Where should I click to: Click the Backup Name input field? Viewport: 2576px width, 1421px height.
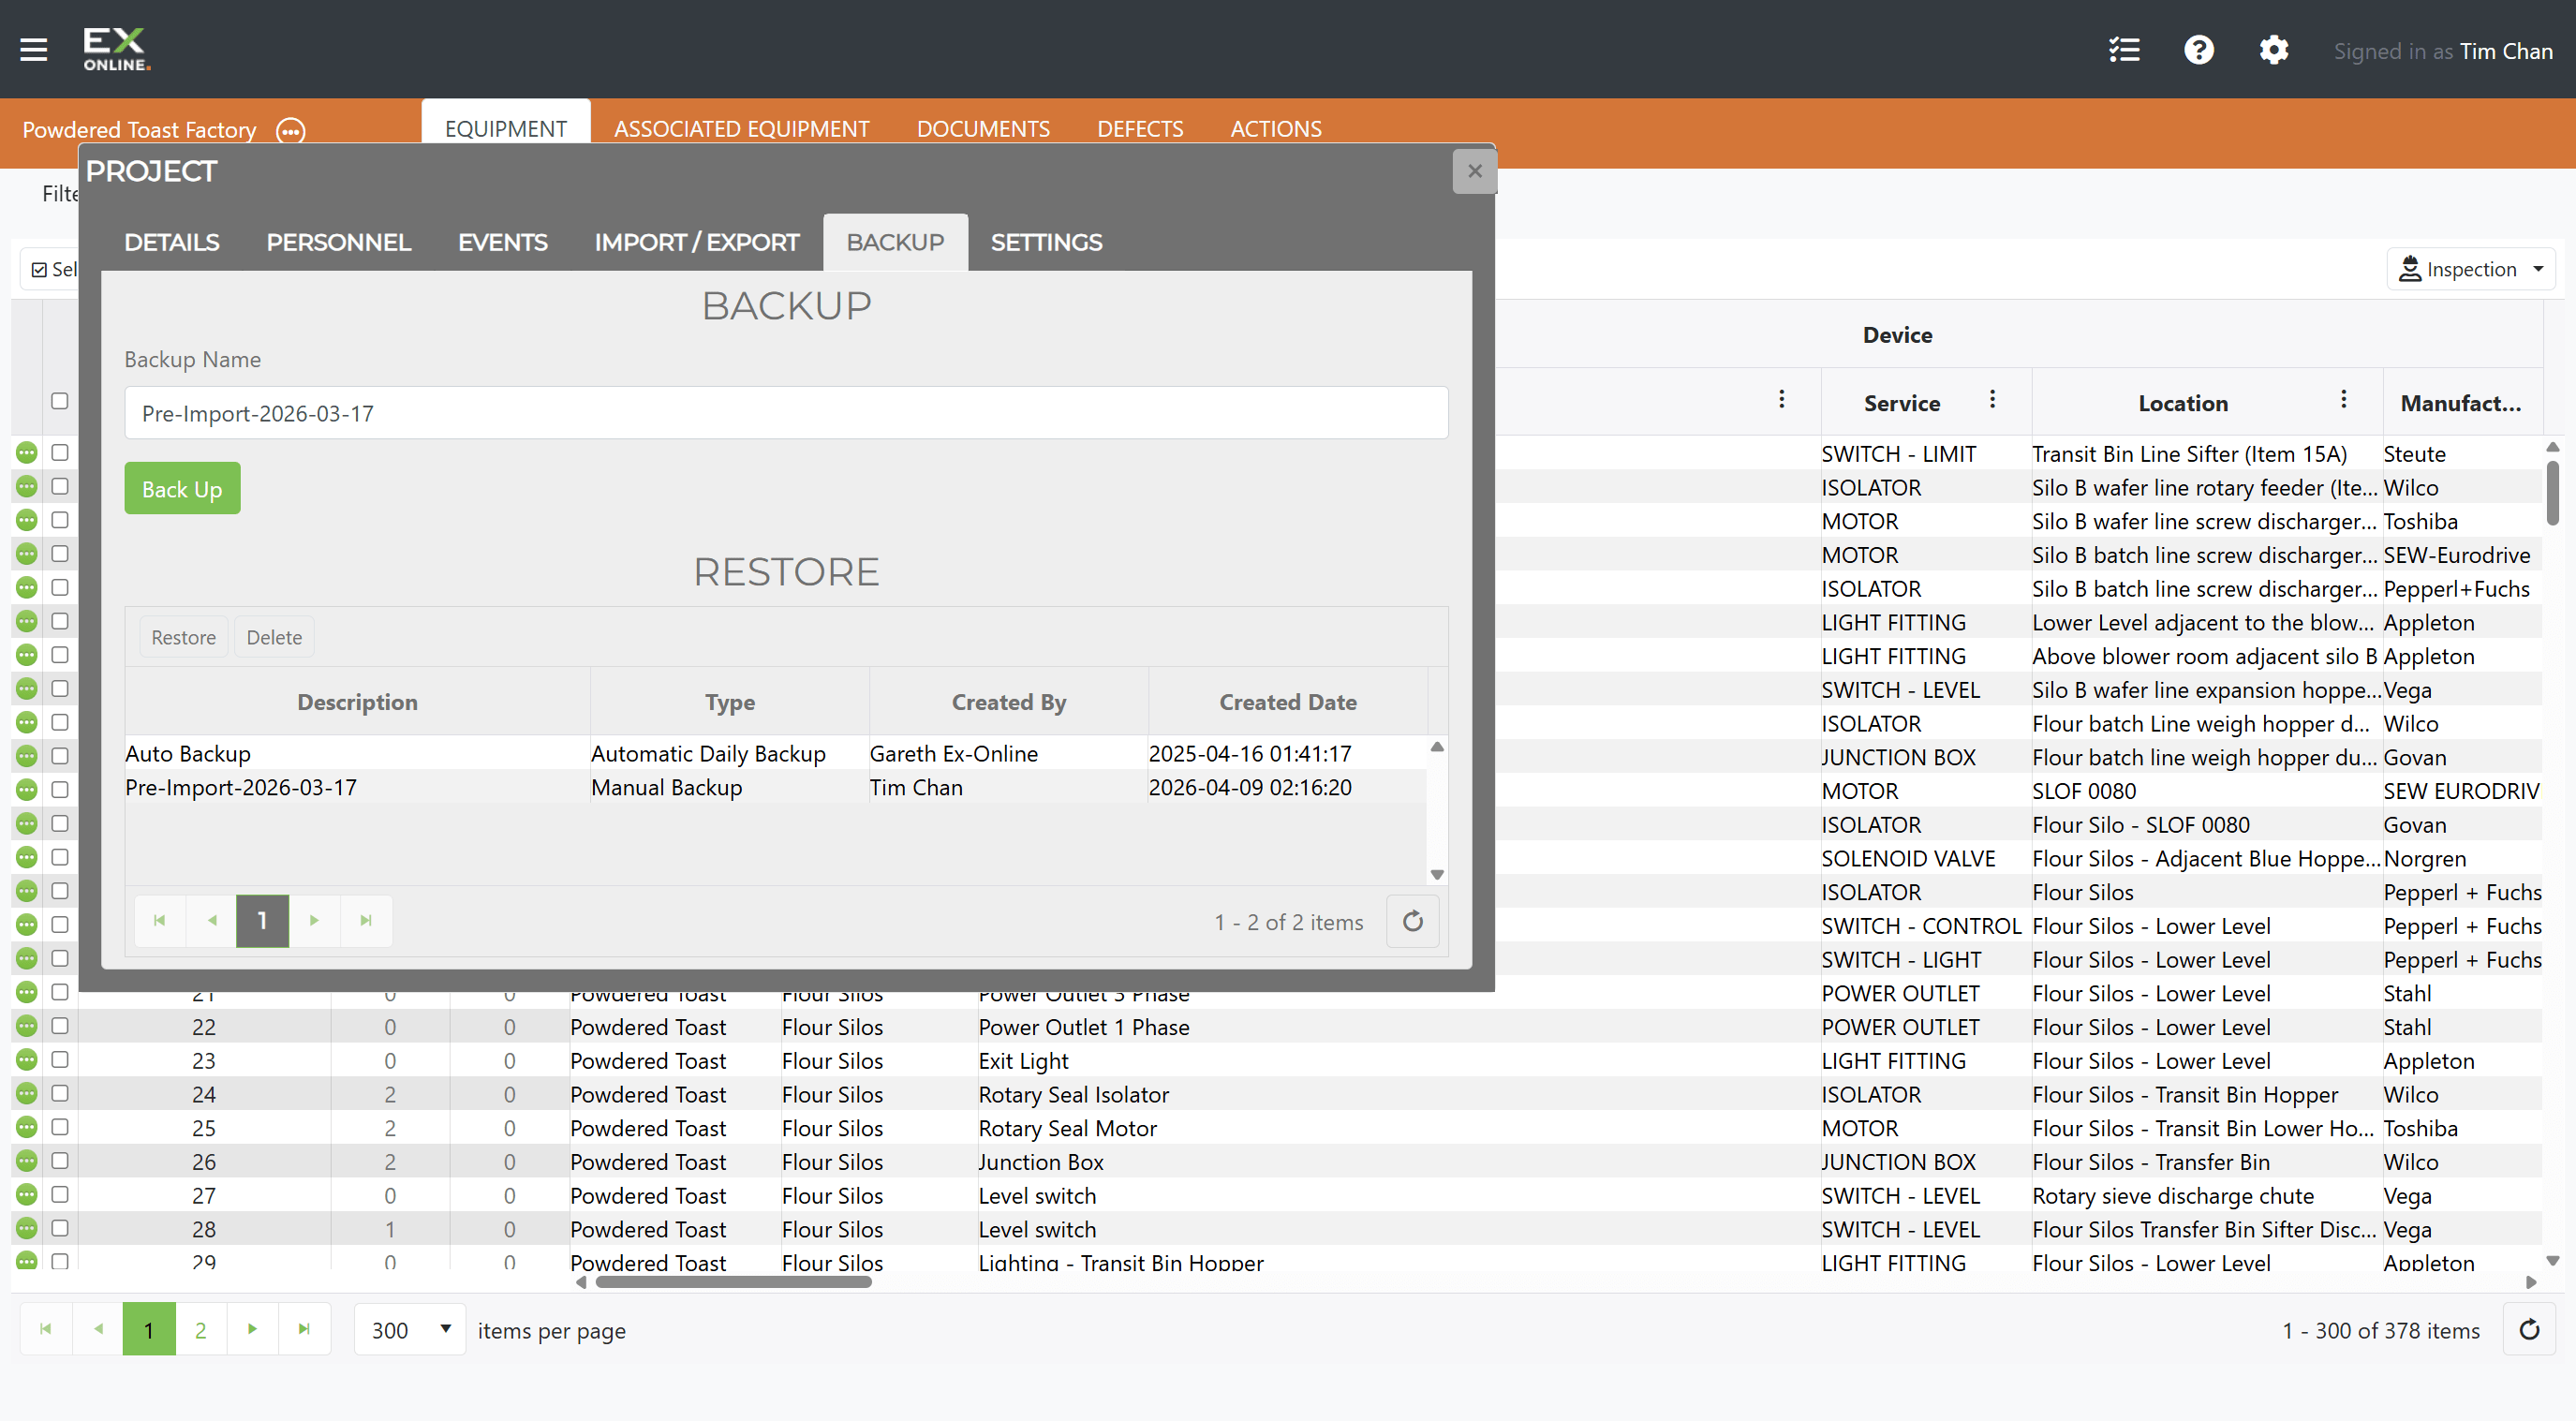click(x=786, y=413)
